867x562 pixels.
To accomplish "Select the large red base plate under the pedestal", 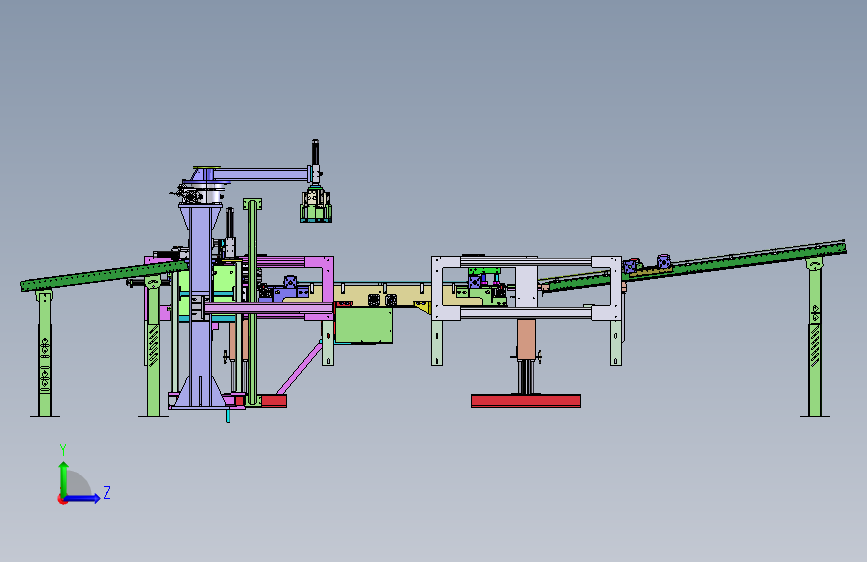I will (526, 401).
